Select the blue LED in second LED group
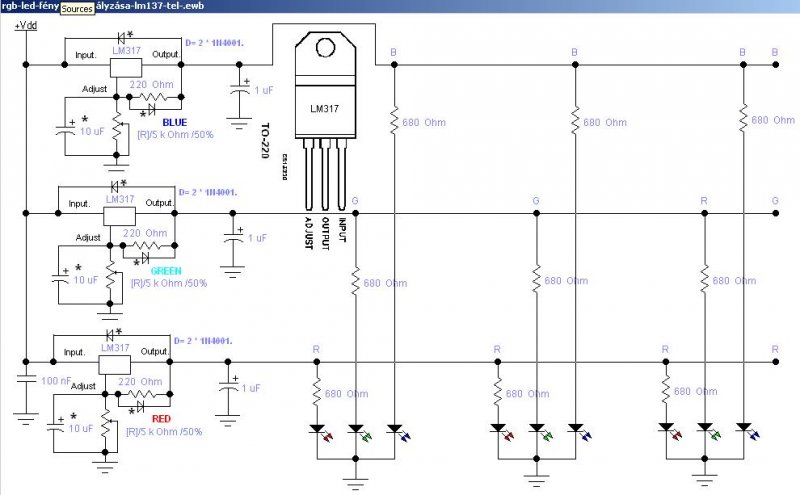 (x=579, y=431)
